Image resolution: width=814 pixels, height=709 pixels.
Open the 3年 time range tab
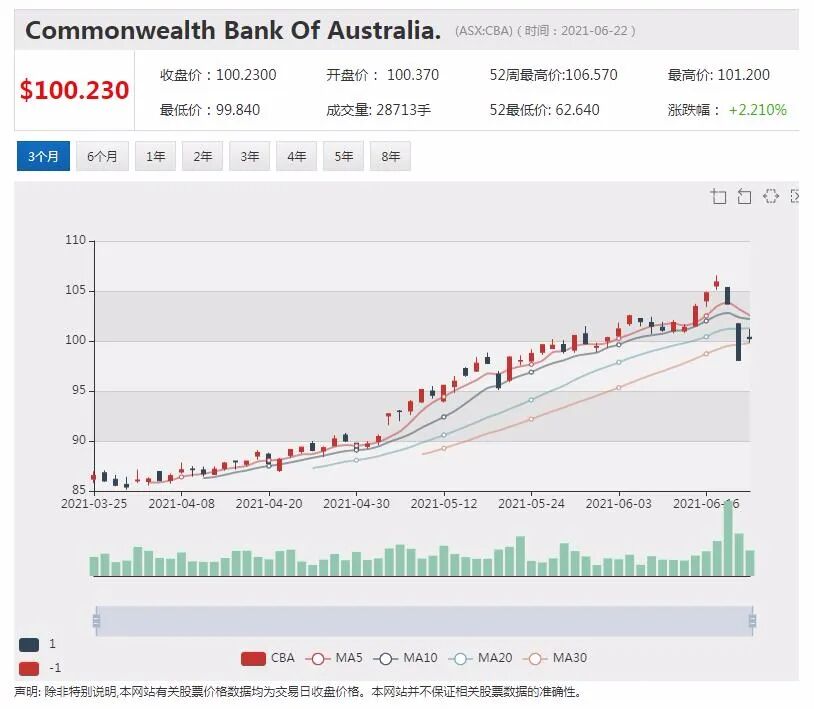249,156
